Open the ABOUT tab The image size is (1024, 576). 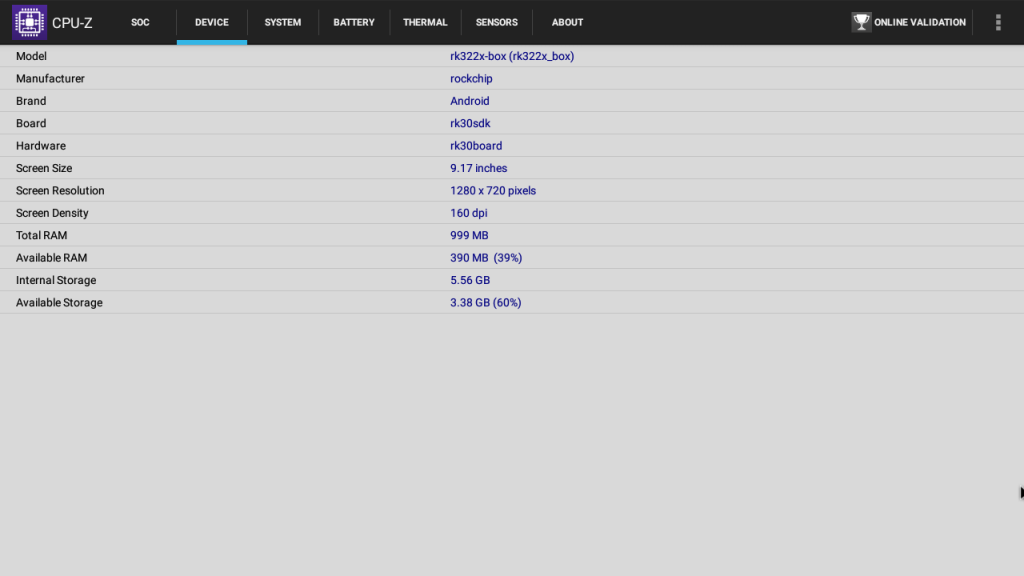(568, 22)
